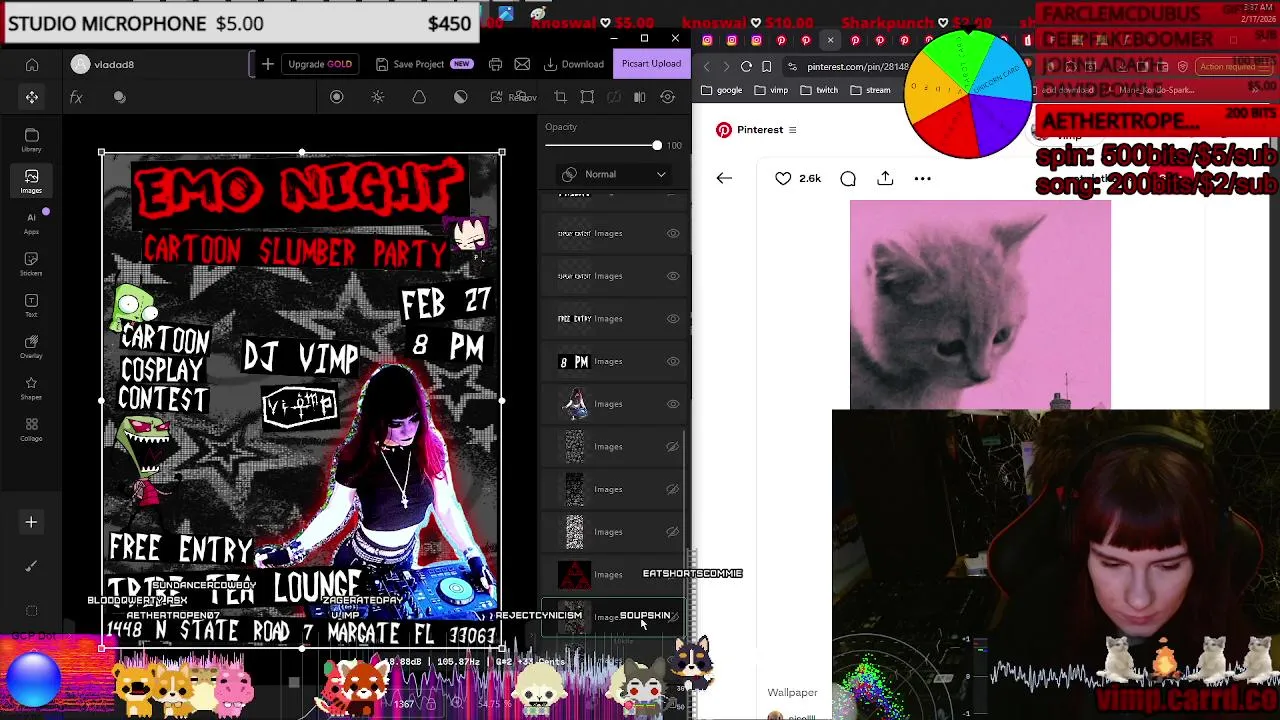Viewport: 1280px width, 720px height.
Task: Open the twitch bookmarks folder
Action: click(x=819, y=90)
